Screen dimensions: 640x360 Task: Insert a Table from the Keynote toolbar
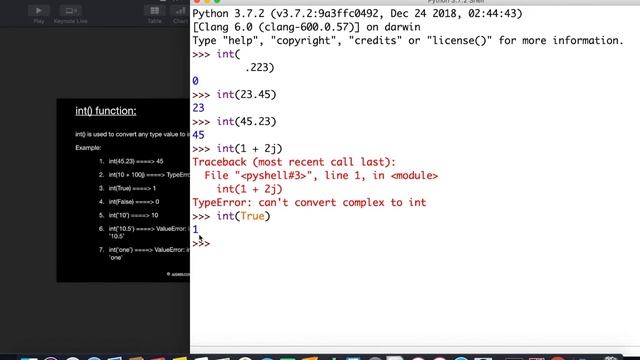point(155,11)
